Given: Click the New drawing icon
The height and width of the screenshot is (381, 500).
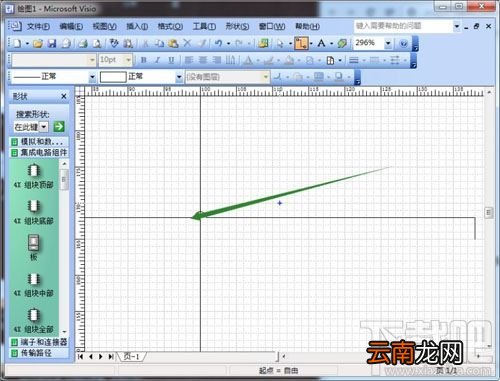Looking at the screenshot, I should pos(17,43).
